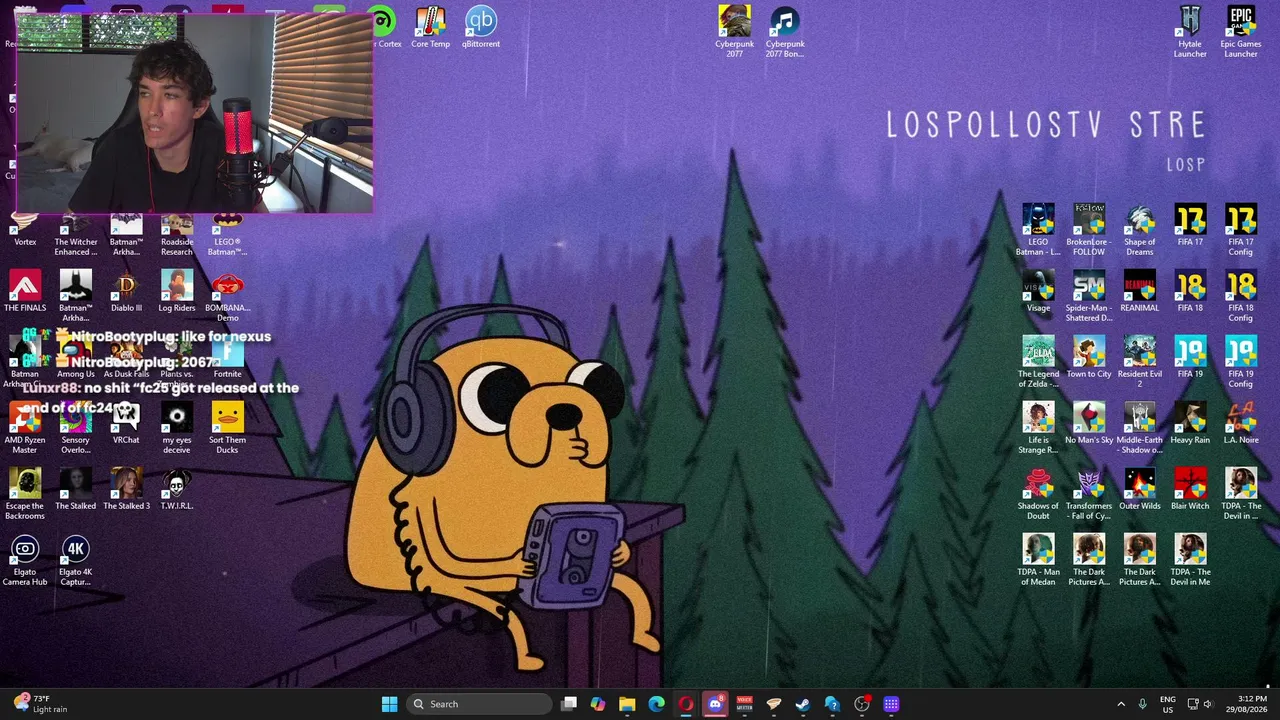Open the Epic Games Launcher icon
Screen dimensions: 1280x720
coord(1241,31)
